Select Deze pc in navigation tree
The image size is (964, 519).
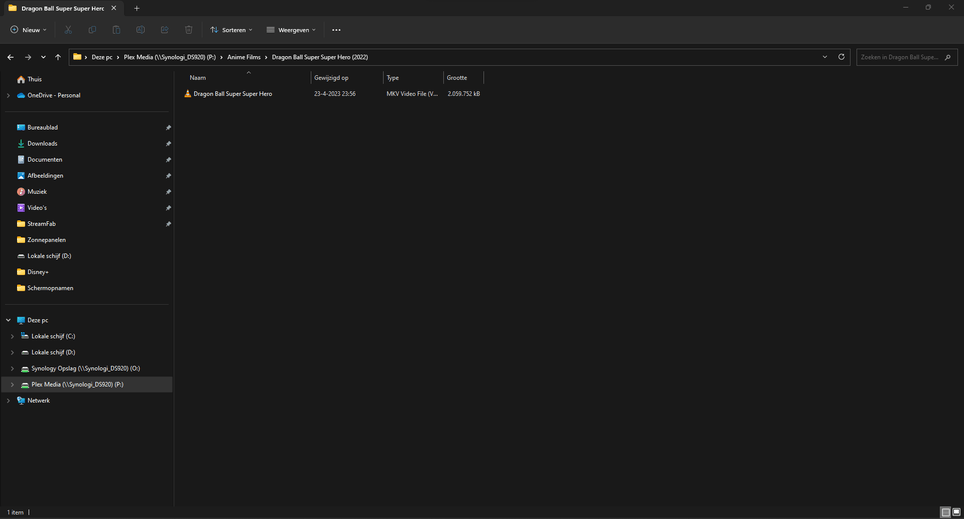point(38,320)
